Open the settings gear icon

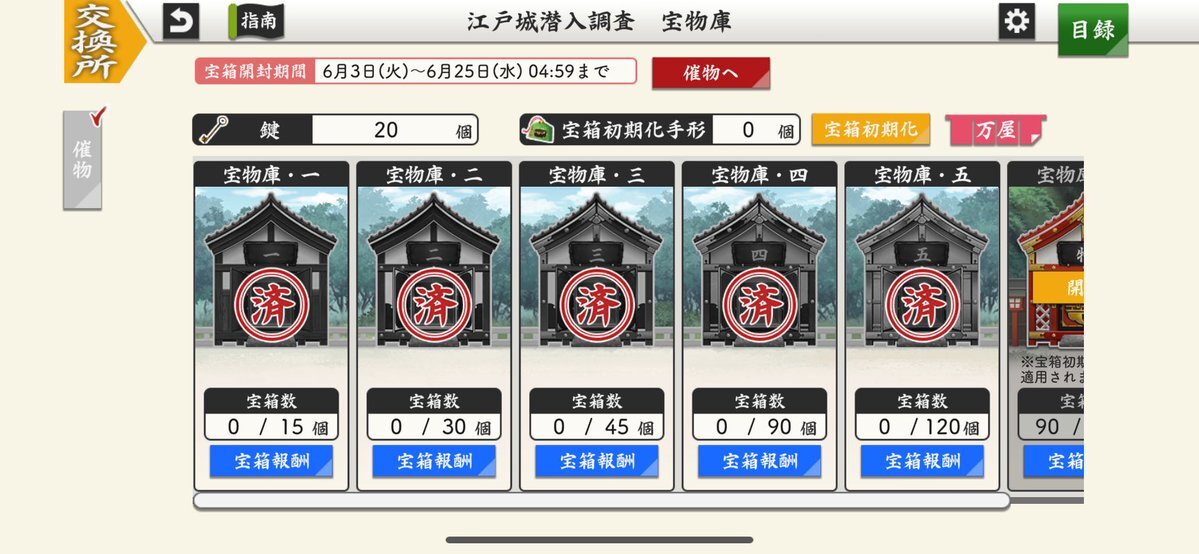[1016, 21]
